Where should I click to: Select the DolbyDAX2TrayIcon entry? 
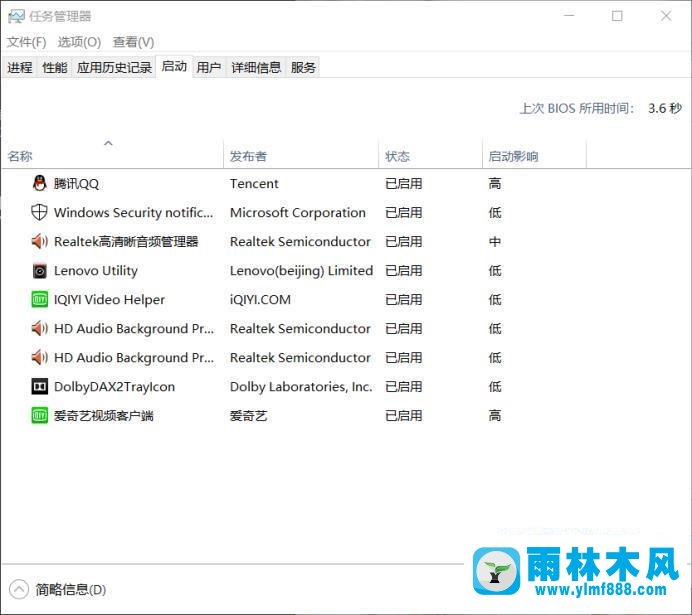pyautogui.click(x=346, y=386)
